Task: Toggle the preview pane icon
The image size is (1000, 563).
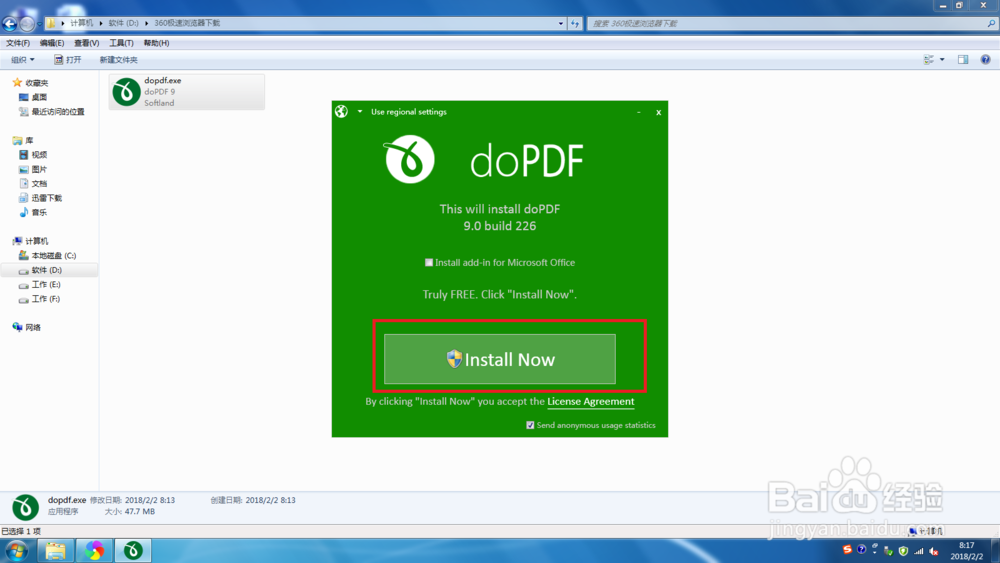Action: click(x=963, y=60)
